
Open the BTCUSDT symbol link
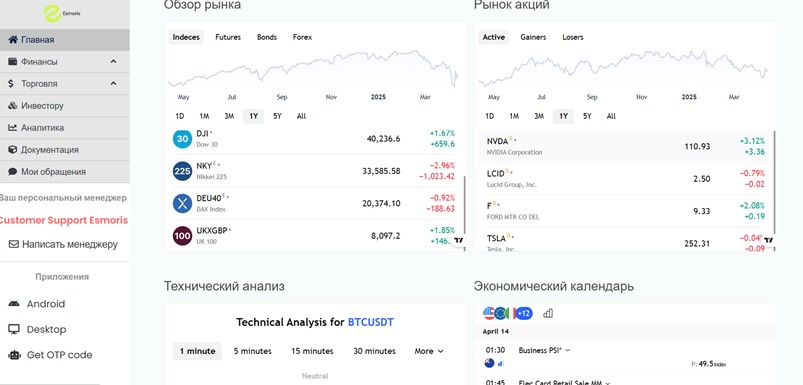click(371, 323)
